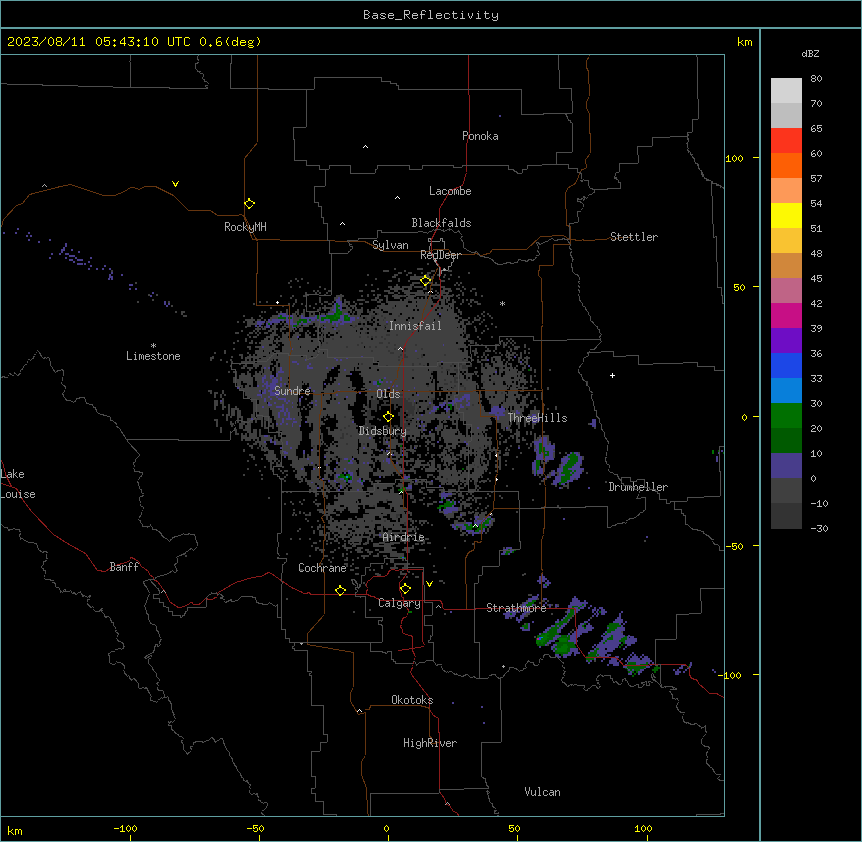Click the Drumheller city label
Viewport: 862px width, 842px height.
point(638,487)
